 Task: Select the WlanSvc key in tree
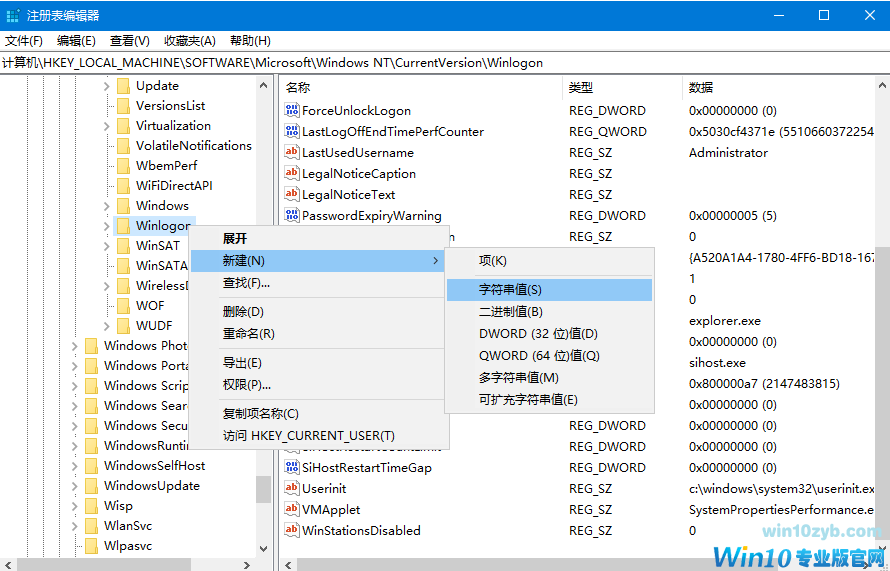pyautogui.click(x=128, y=526)
